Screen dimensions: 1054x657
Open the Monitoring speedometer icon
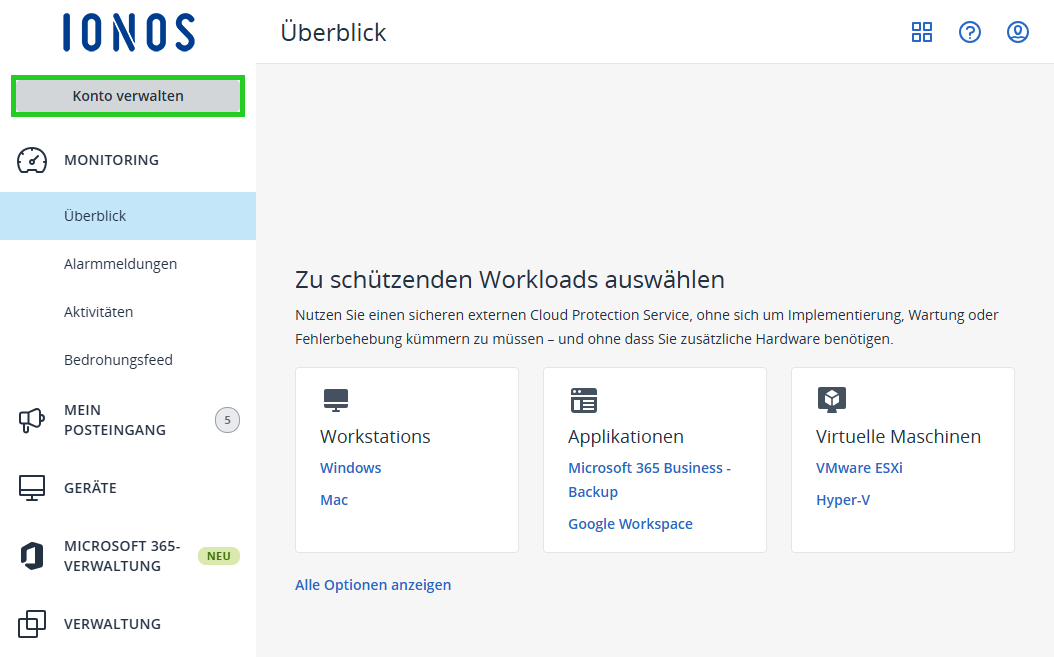click(31, 159)
